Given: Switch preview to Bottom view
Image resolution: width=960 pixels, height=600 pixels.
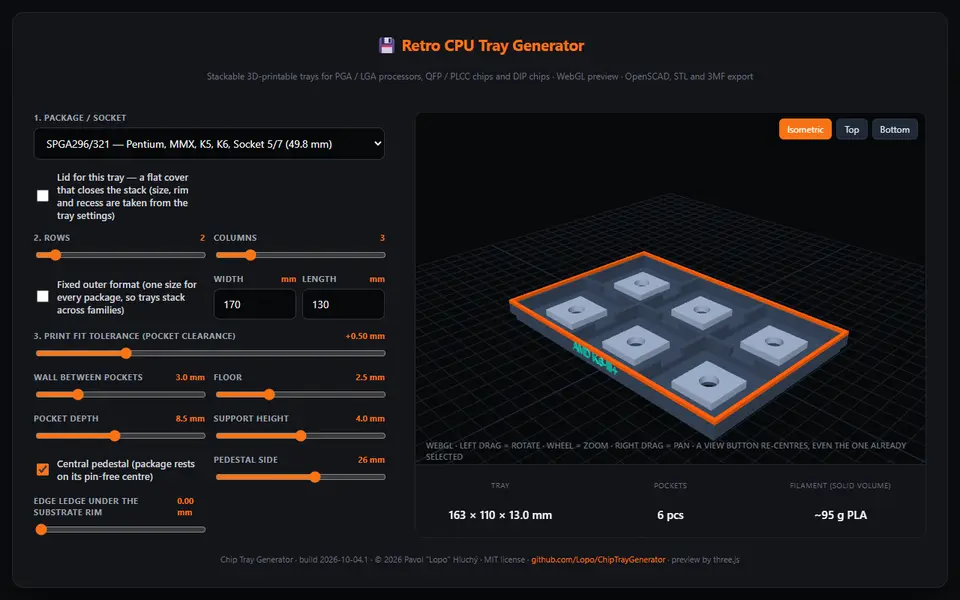Looking at the screenshot, I should [x=894, y=129].
